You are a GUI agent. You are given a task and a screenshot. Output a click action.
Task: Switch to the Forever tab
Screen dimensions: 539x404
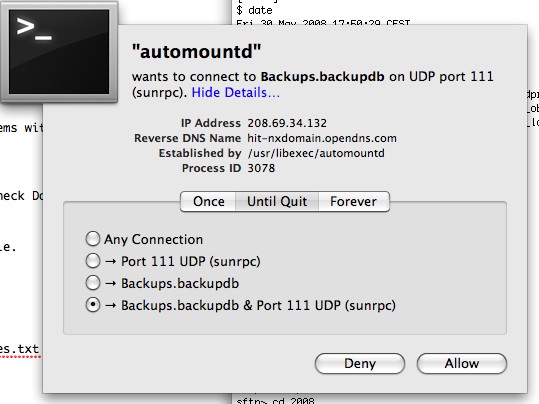[354, 201]
